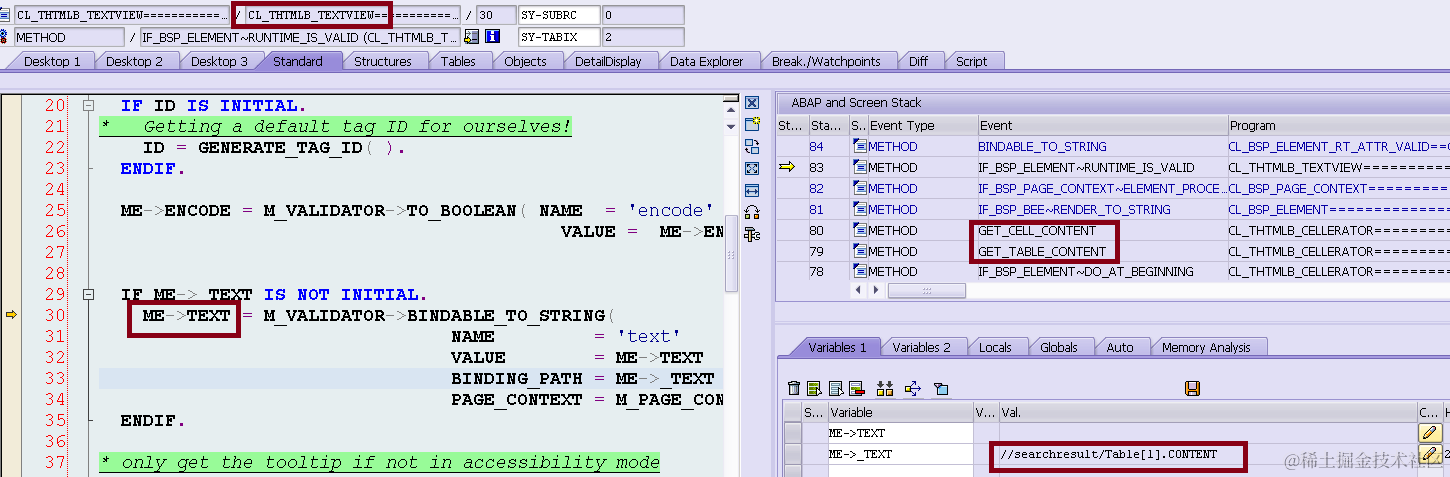
Task: Click the tool settings hammer icon beside the stack
Action: click(x=752, y=234)
